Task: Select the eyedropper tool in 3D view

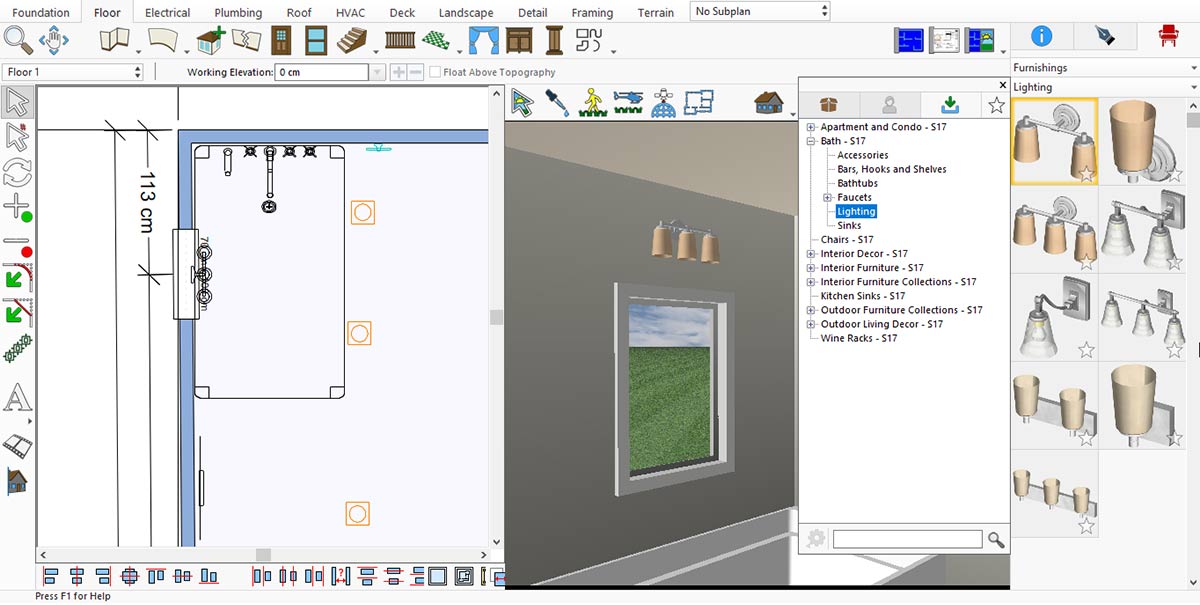Action: tap(556, 102)
